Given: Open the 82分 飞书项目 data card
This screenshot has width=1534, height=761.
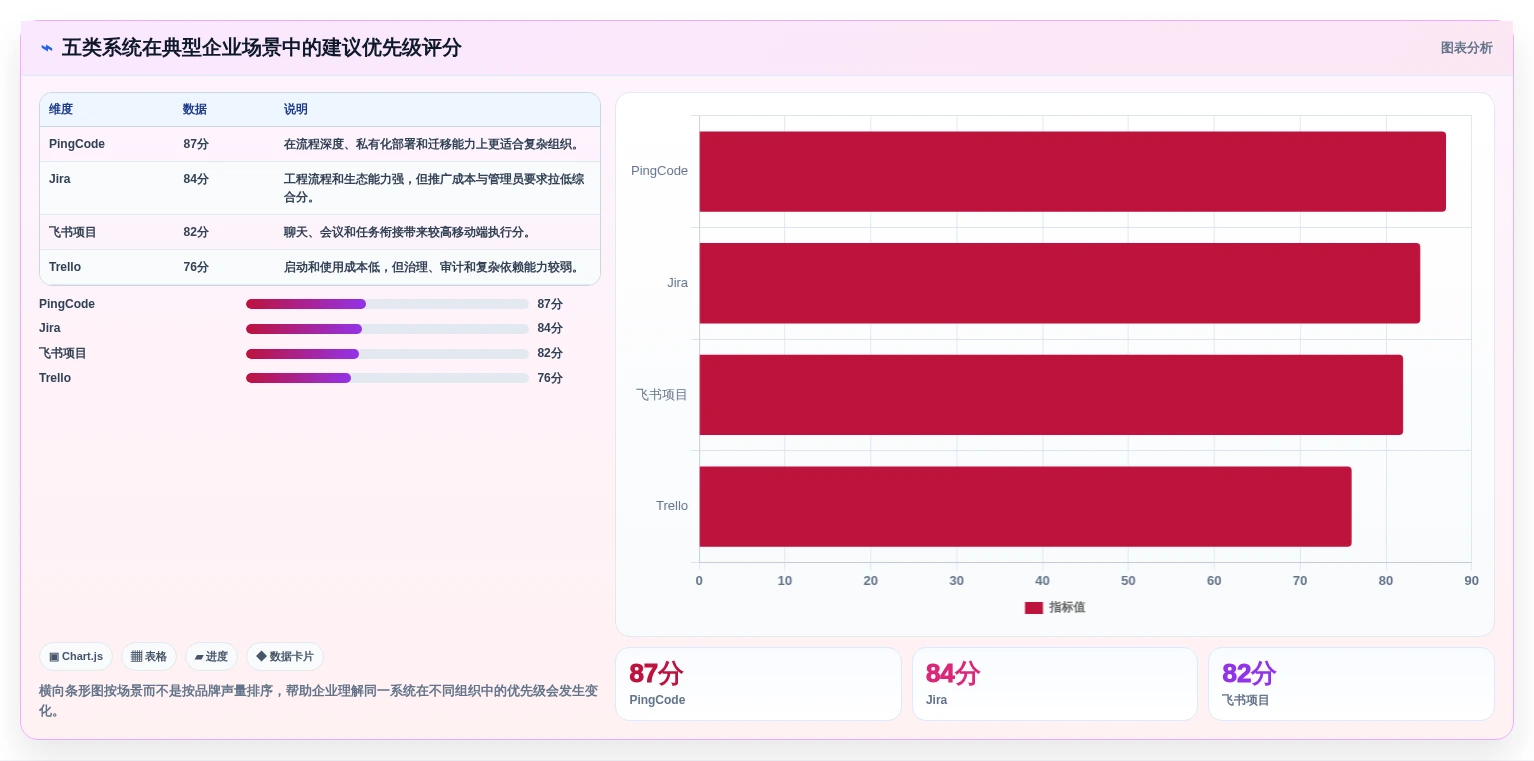Looking at the screenshot, I should (1351, 684).
